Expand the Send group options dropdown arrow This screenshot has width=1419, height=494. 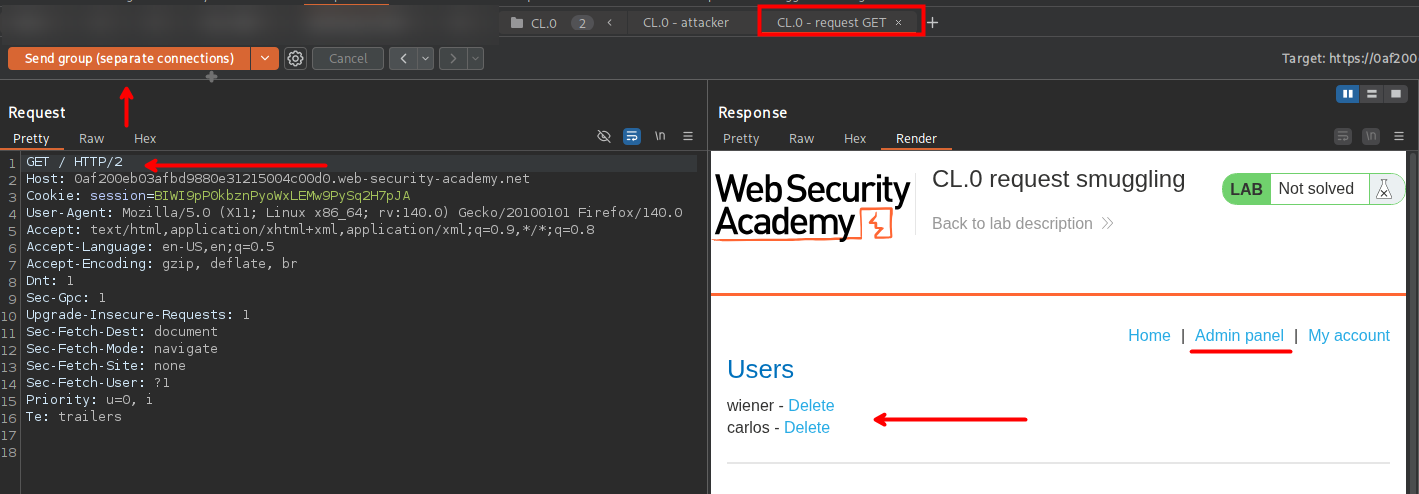click(x=264, y=59)
